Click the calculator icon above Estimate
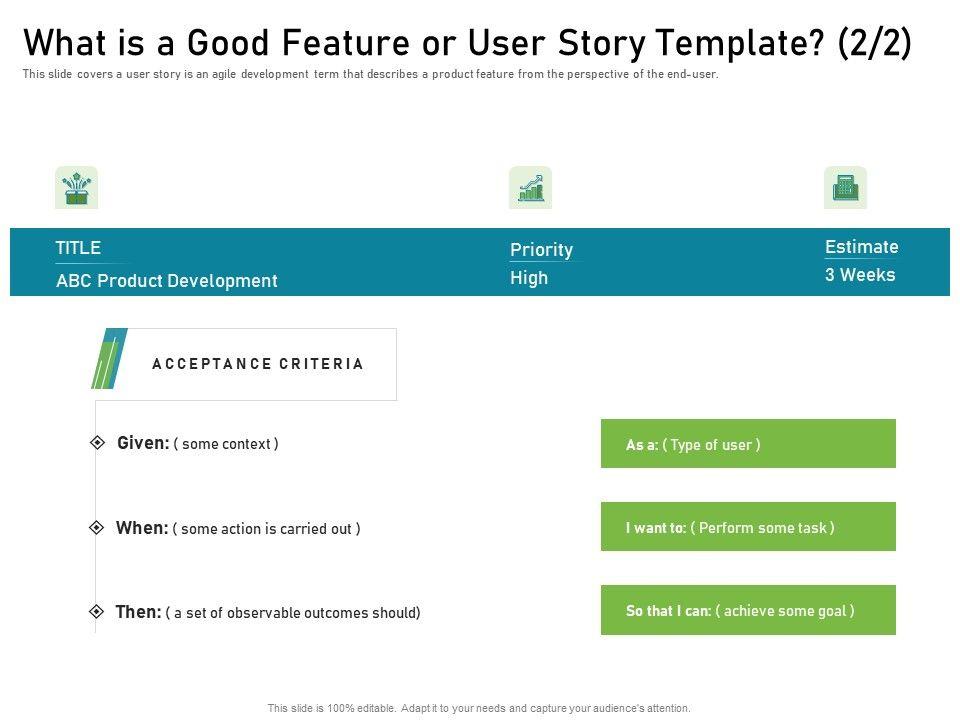This screenshot has width=960, height=720. click(x=845, y=187)
